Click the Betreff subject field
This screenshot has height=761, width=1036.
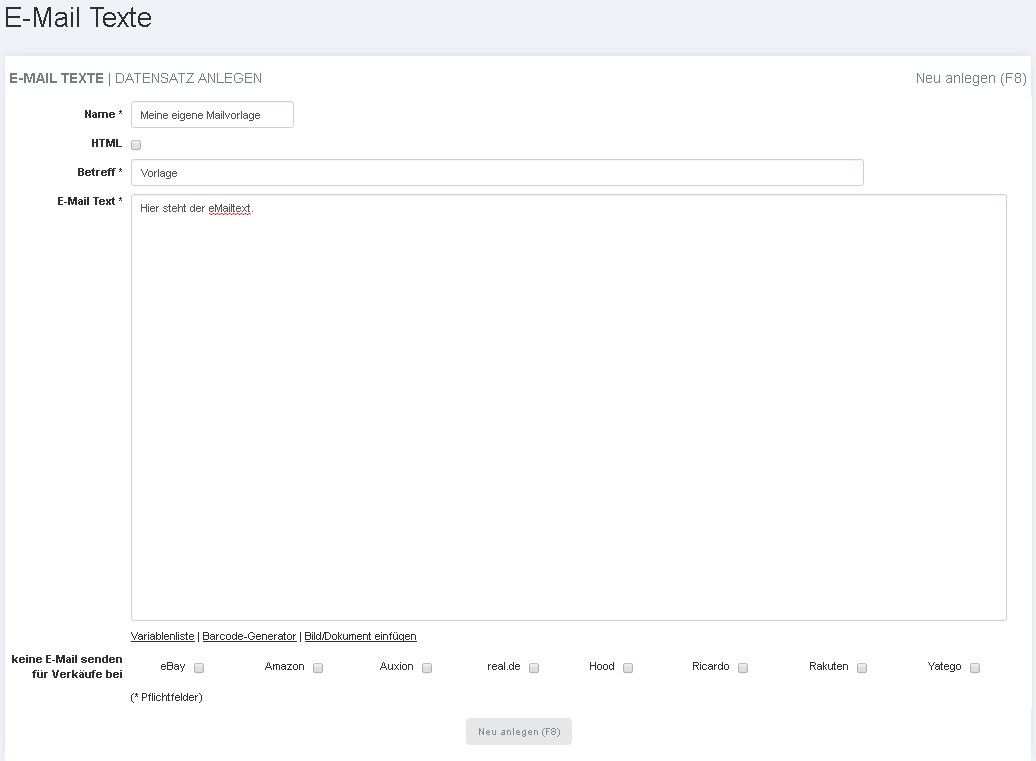click(x=496, y=173)
